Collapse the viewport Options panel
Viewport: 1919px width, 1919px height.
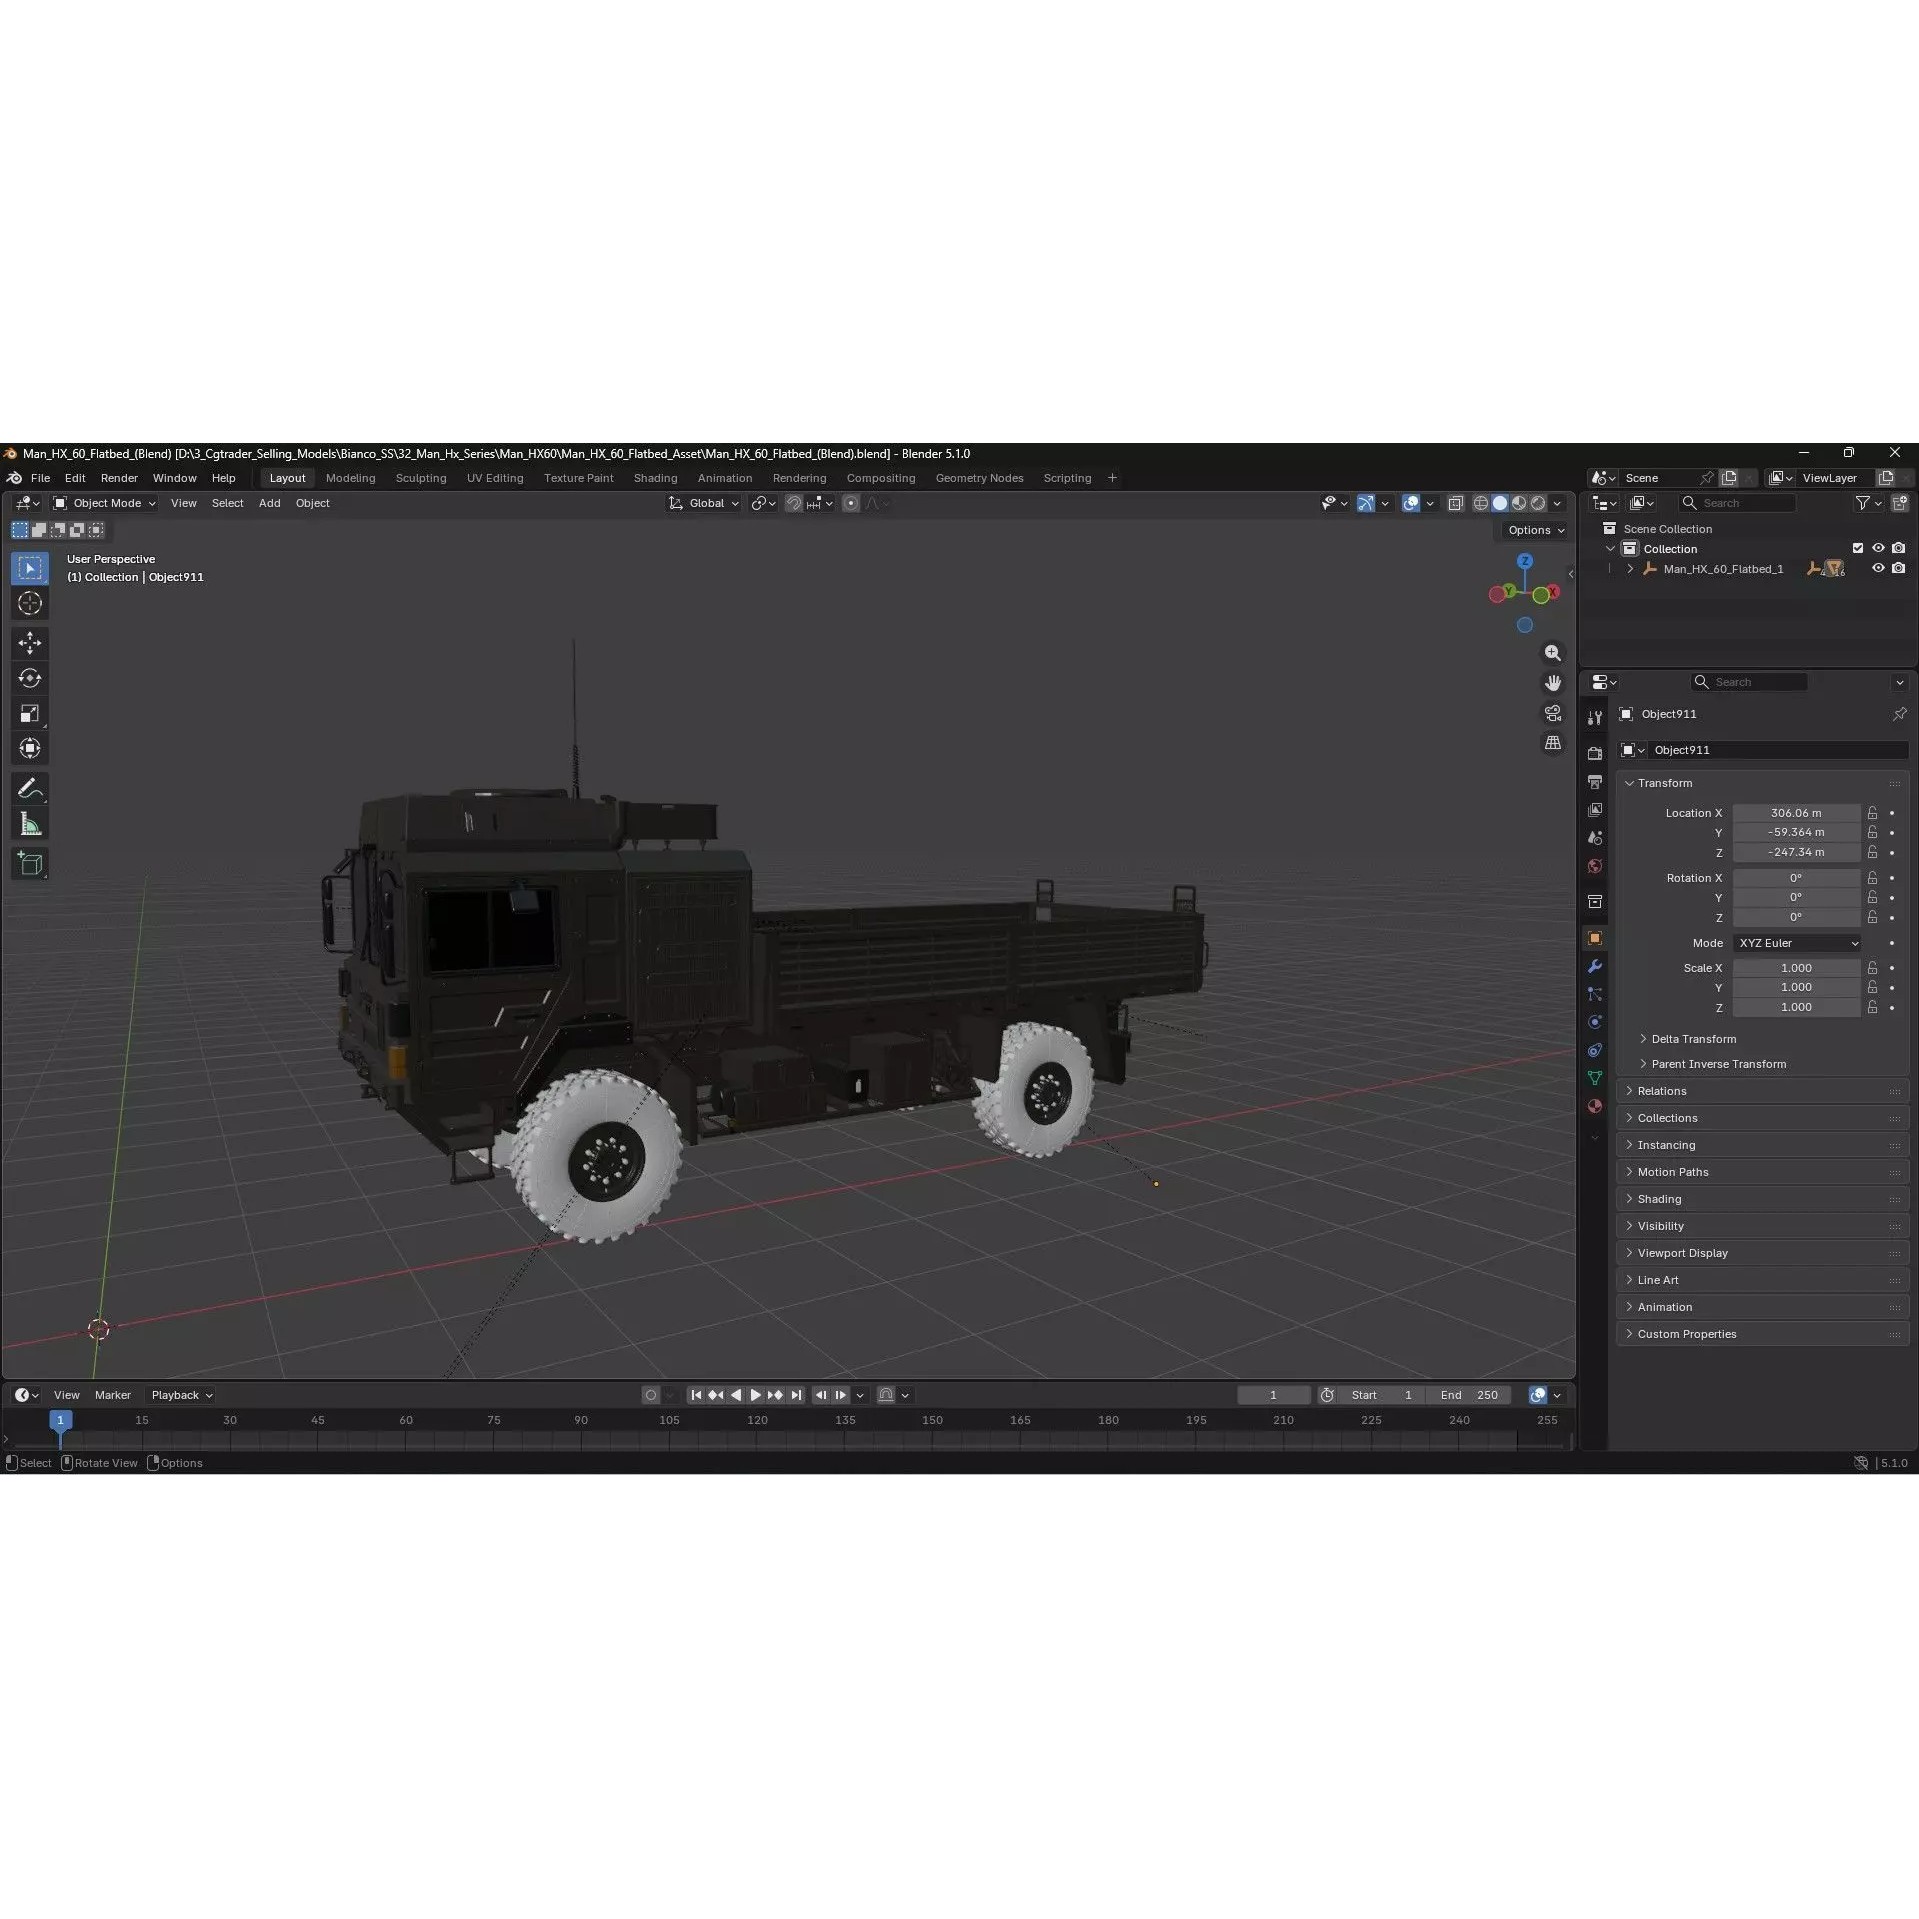1534,530
